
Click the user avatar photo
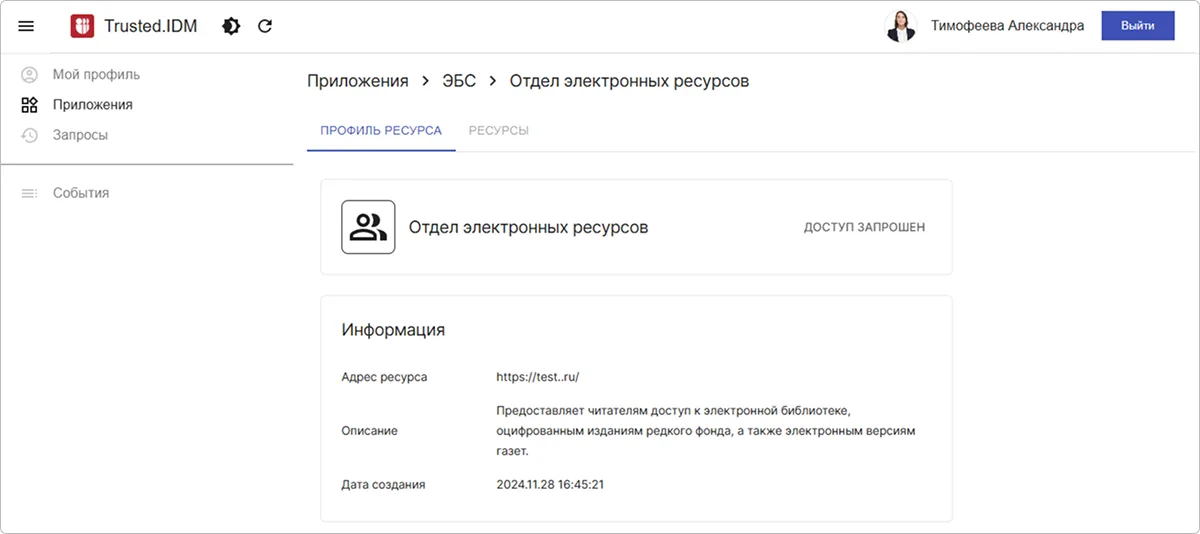[x=901, y=26]
